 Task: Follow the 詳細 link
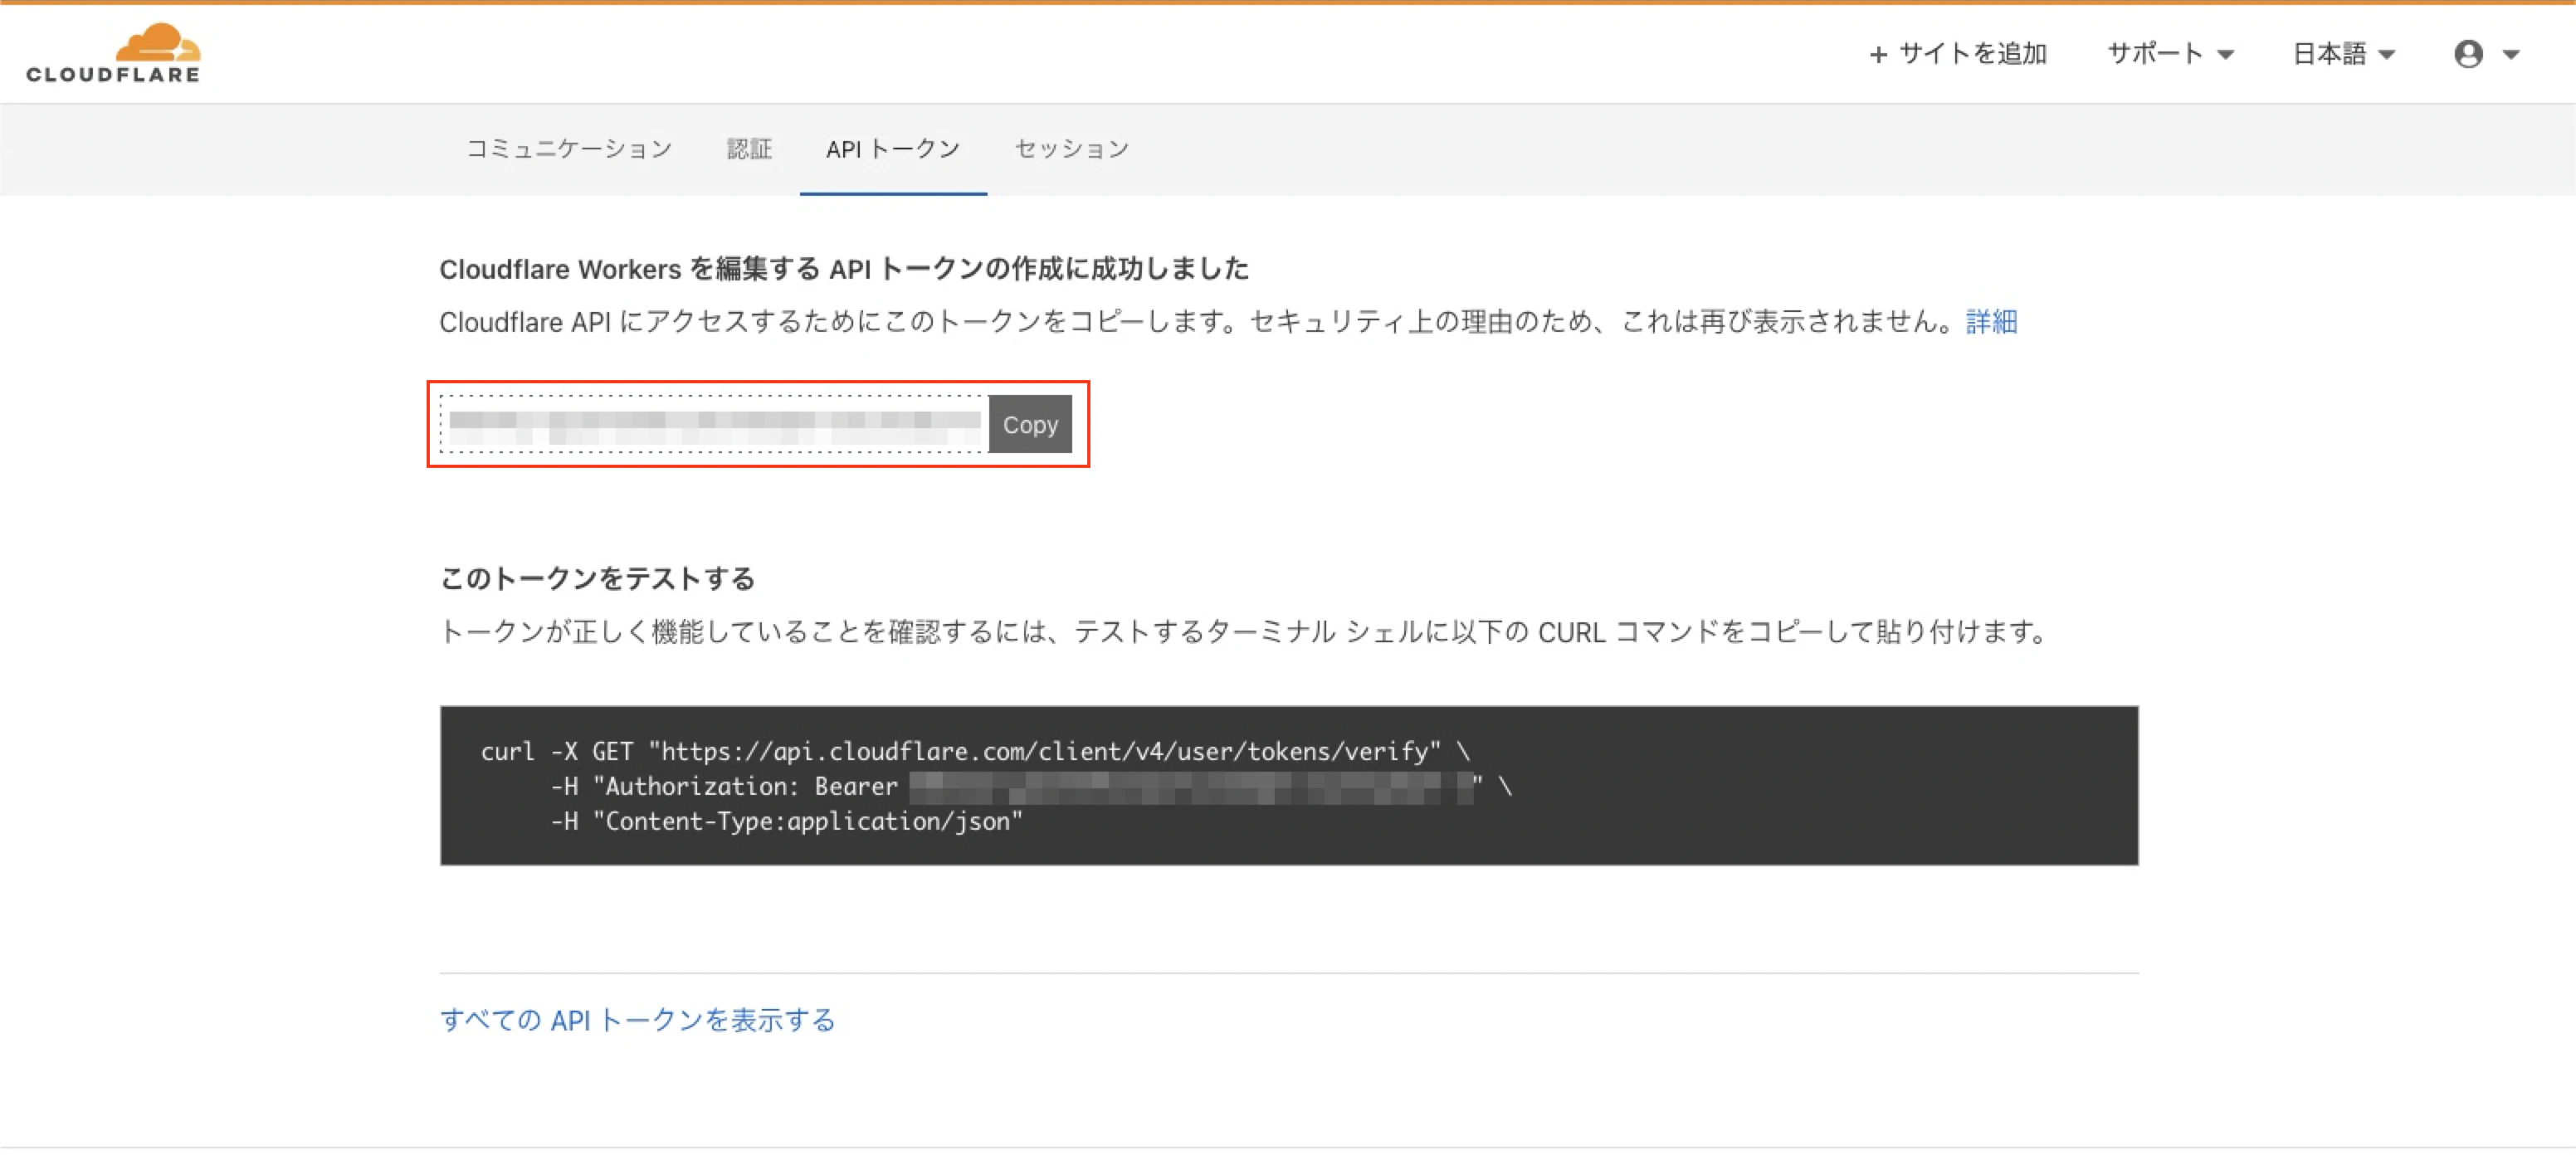(x=1991, y=322)
